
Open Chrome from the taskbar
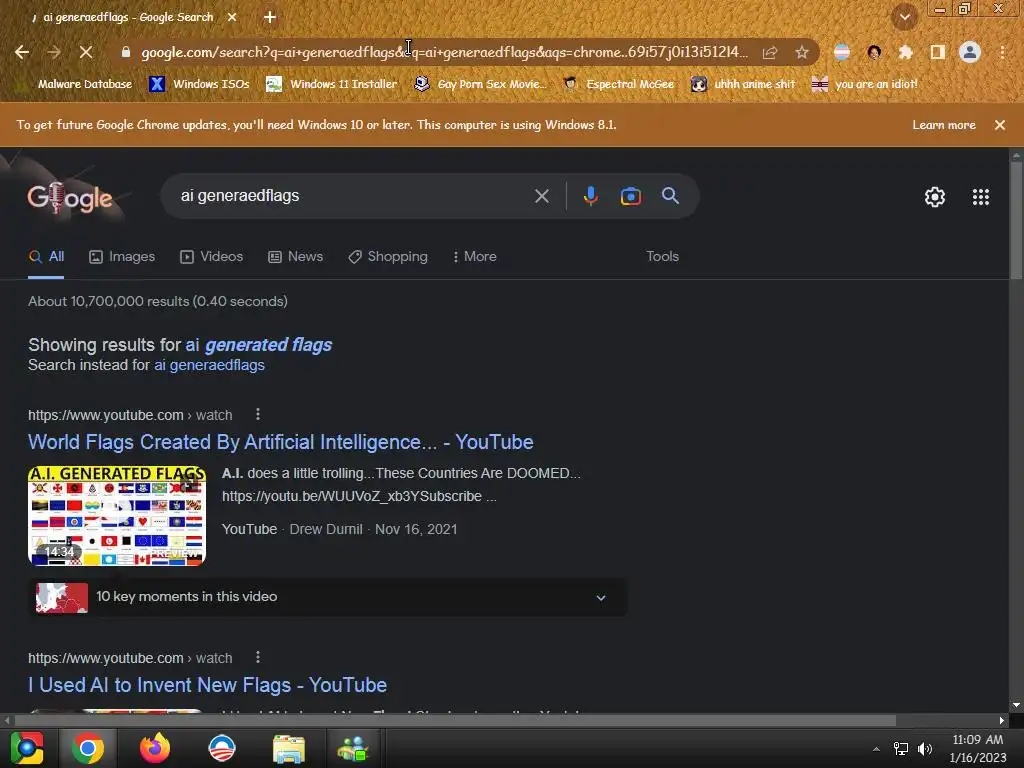pyautogui.click(x=88, y=748)
